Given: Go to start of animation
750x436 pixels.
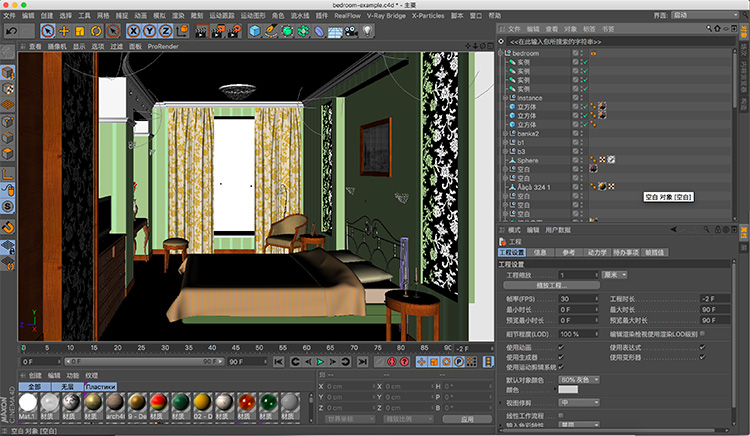Looking at the screenshot, I should click(279, 362).
